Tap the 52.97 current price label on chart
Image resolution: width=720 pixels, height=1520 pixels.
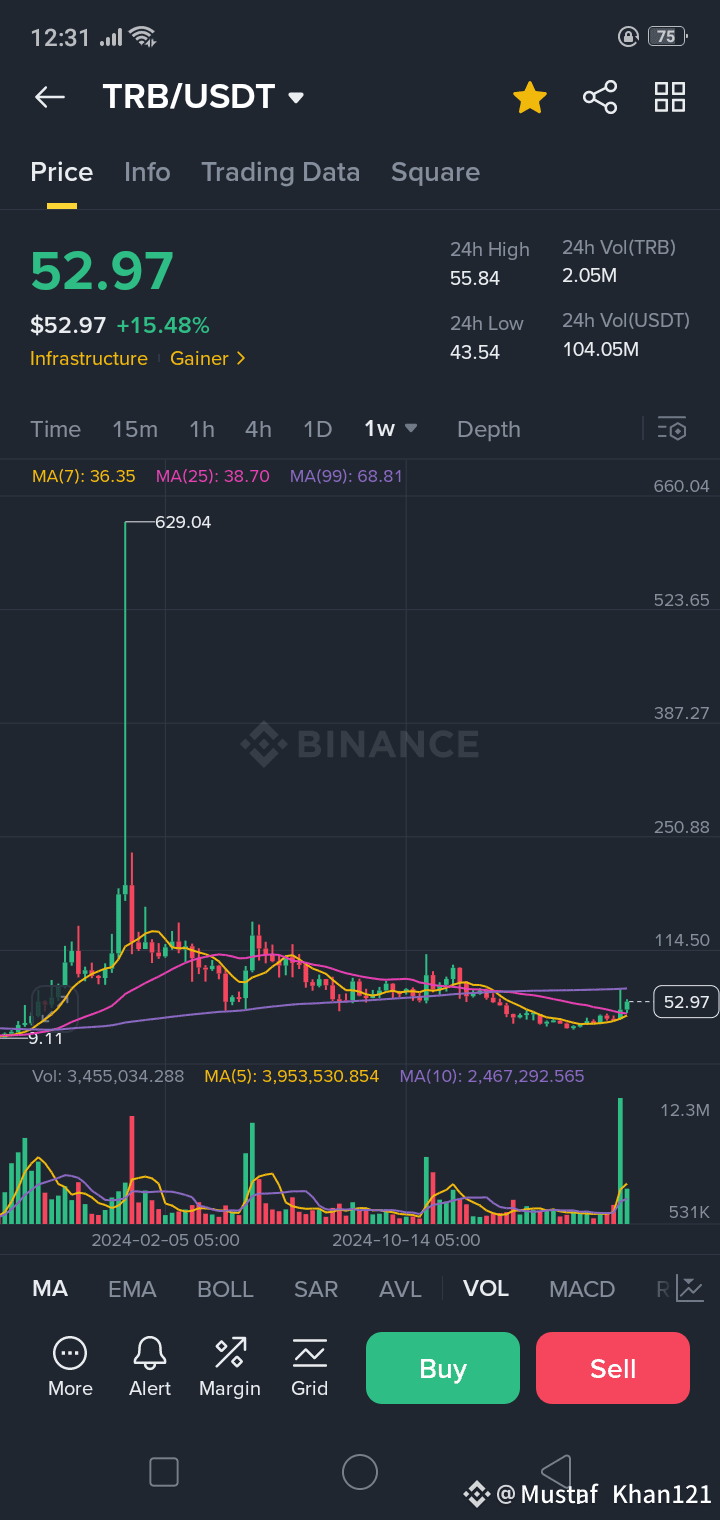[686, 1002]
